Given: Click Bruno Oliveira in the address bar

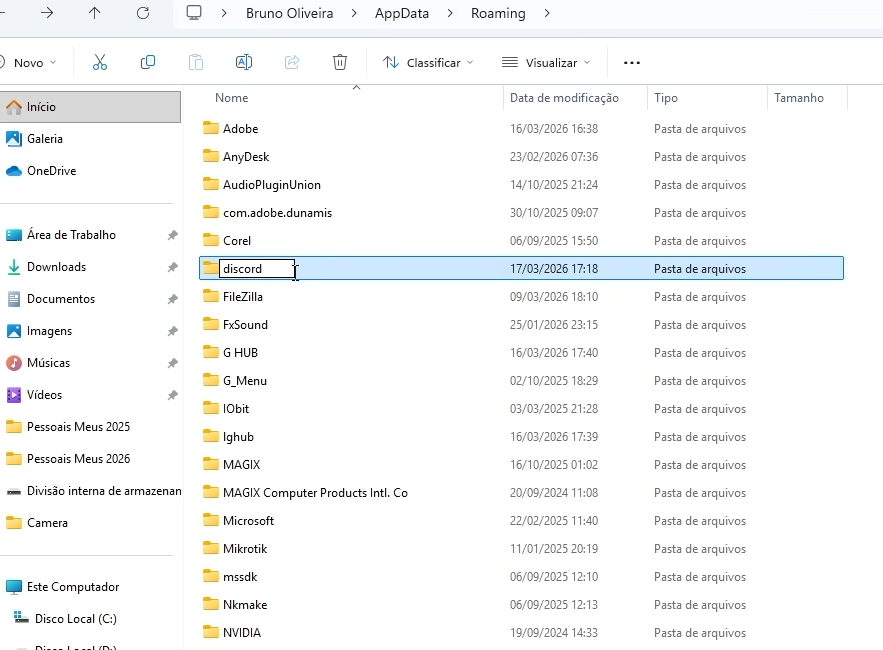Looking at the screenshot, I should pyautogui.click(x=289, y=13).
